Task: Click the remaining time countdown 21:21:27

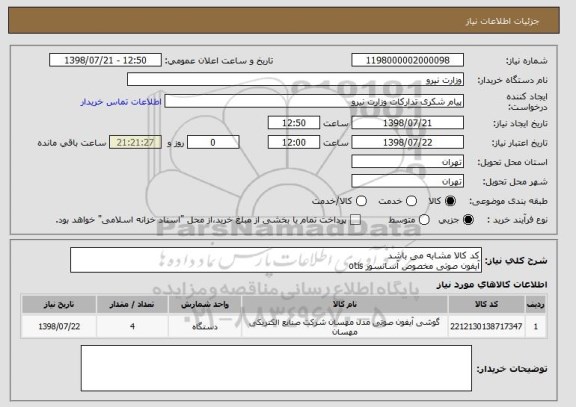Action: pos(135,142)
